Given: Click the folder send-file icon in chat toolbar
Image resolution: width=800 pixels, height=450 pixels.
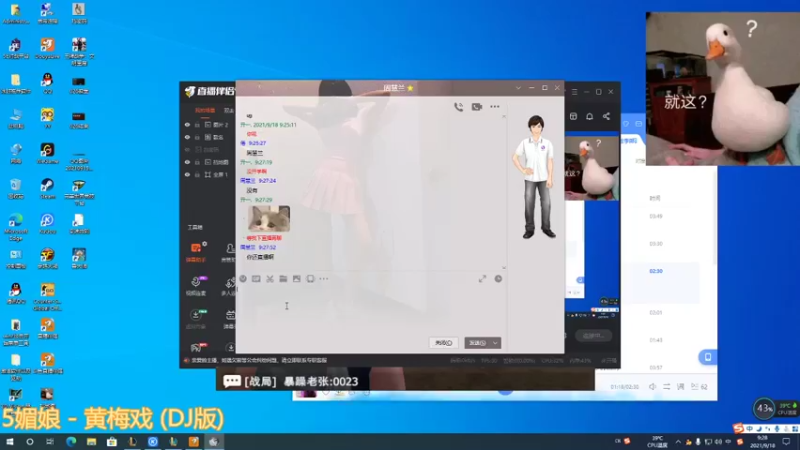Looking at the screenshot, I should [x=283, y=279].
